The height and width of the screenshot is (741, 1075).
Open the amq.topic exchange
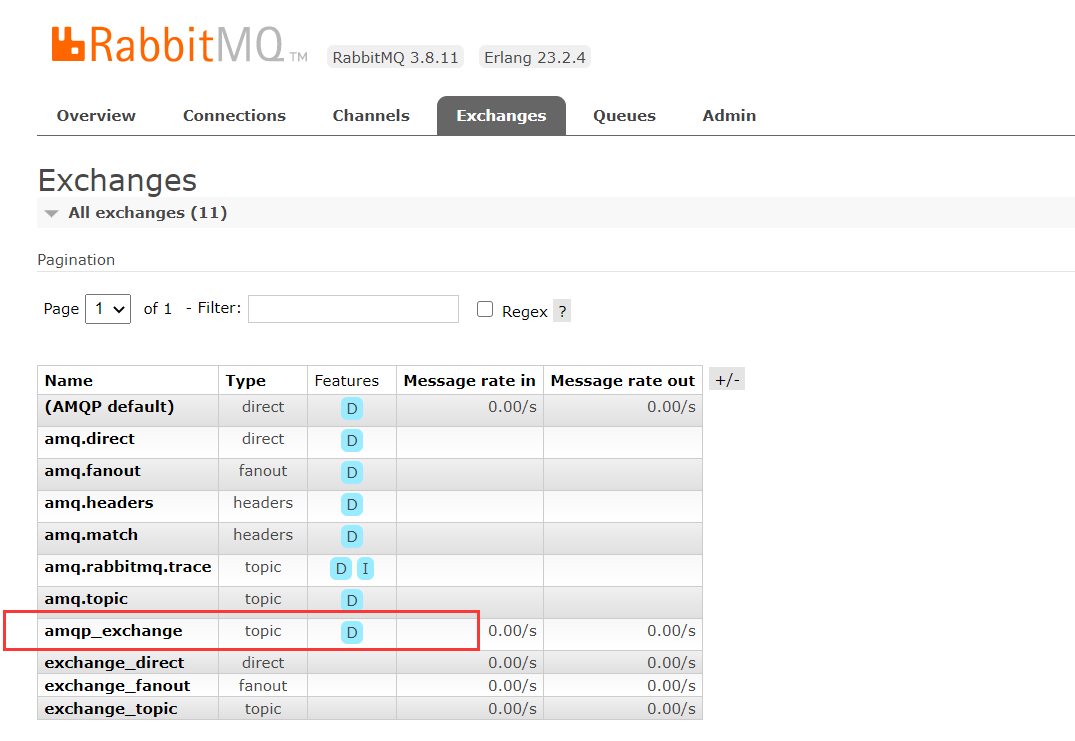(x=86, y=600)
